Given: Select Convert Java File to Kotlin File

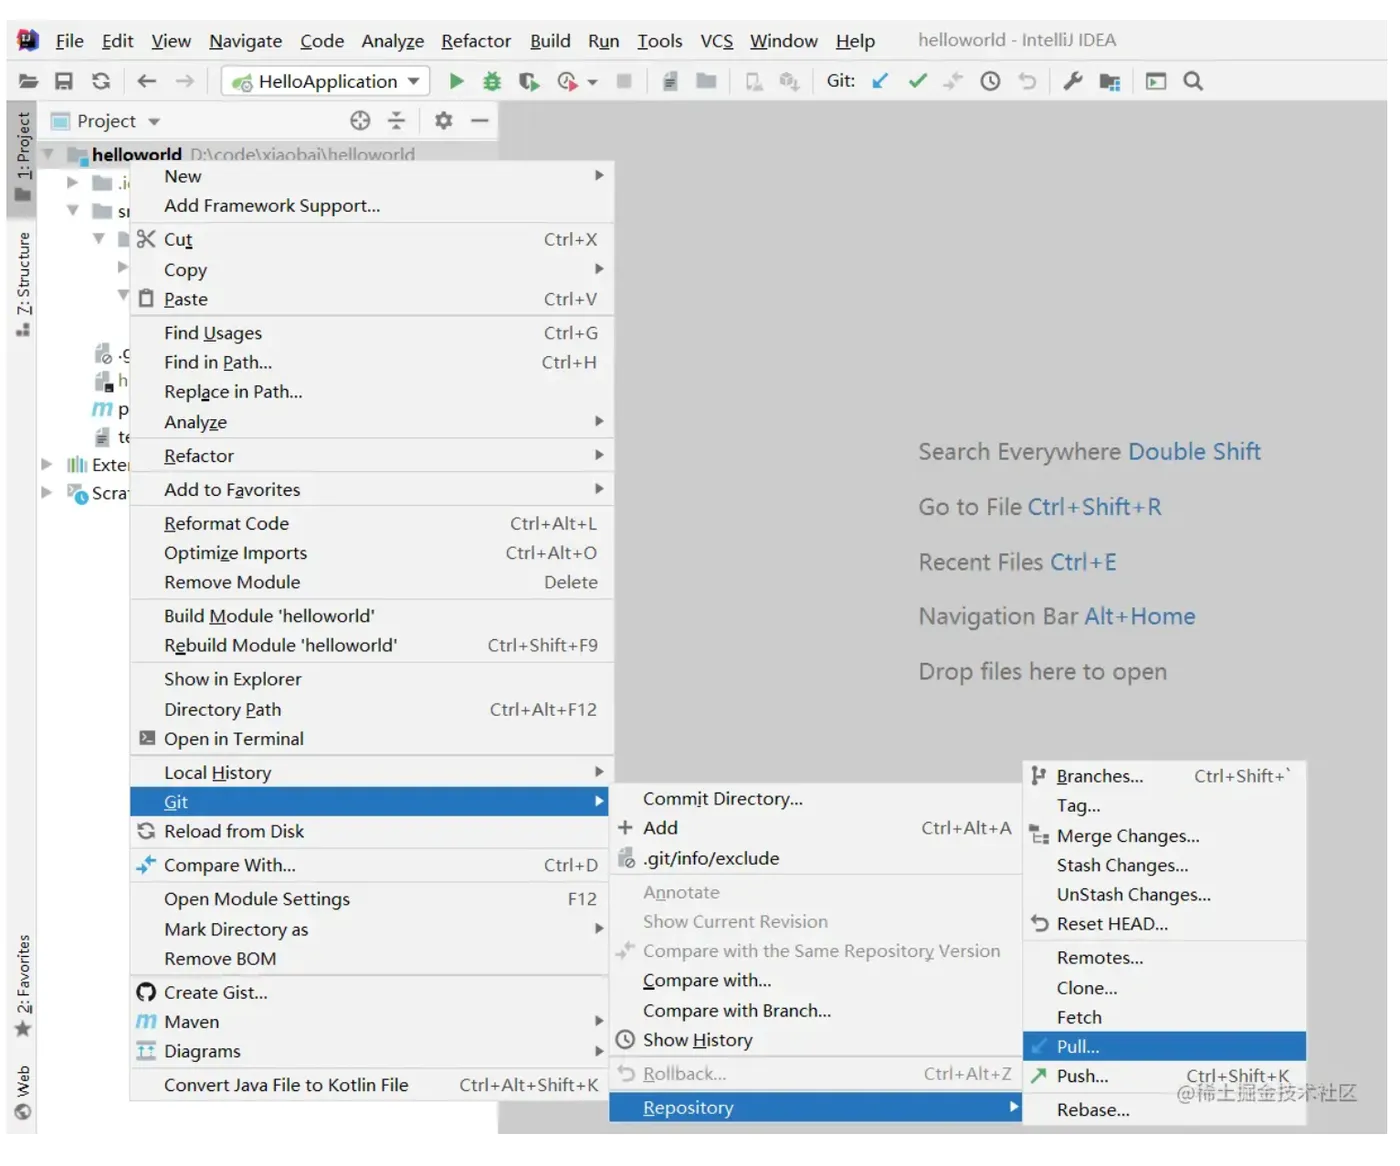Looking at the screenshot, I should click(372, 1085).
